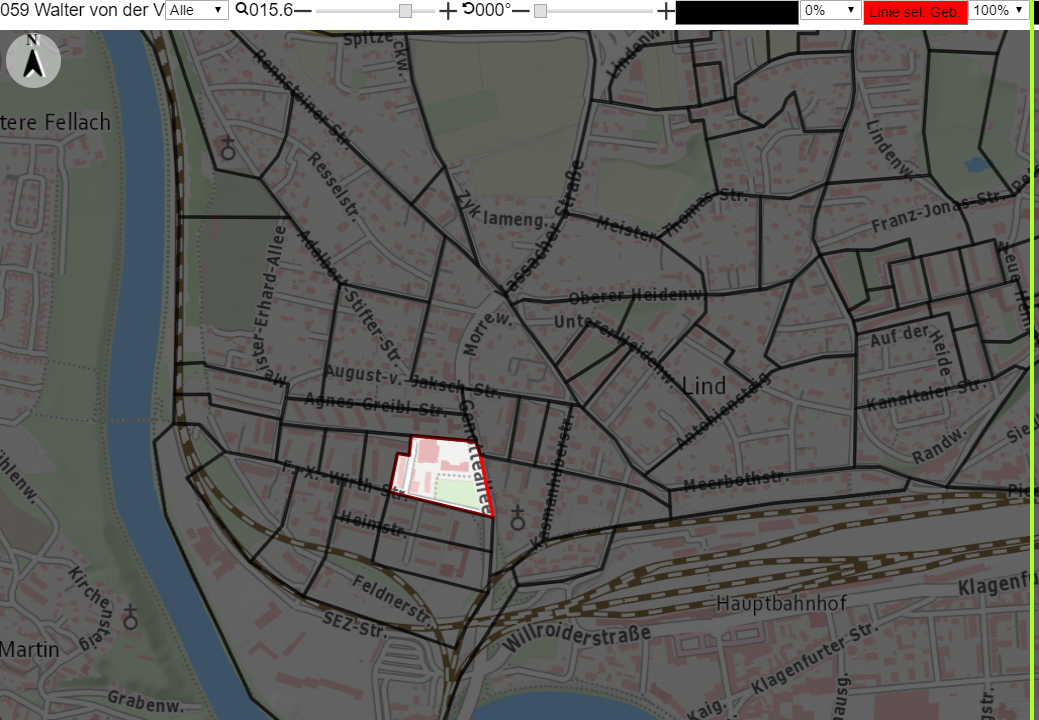Open the 100% dropdown
The image size is (1039, 720).
(x=999, y=10)
